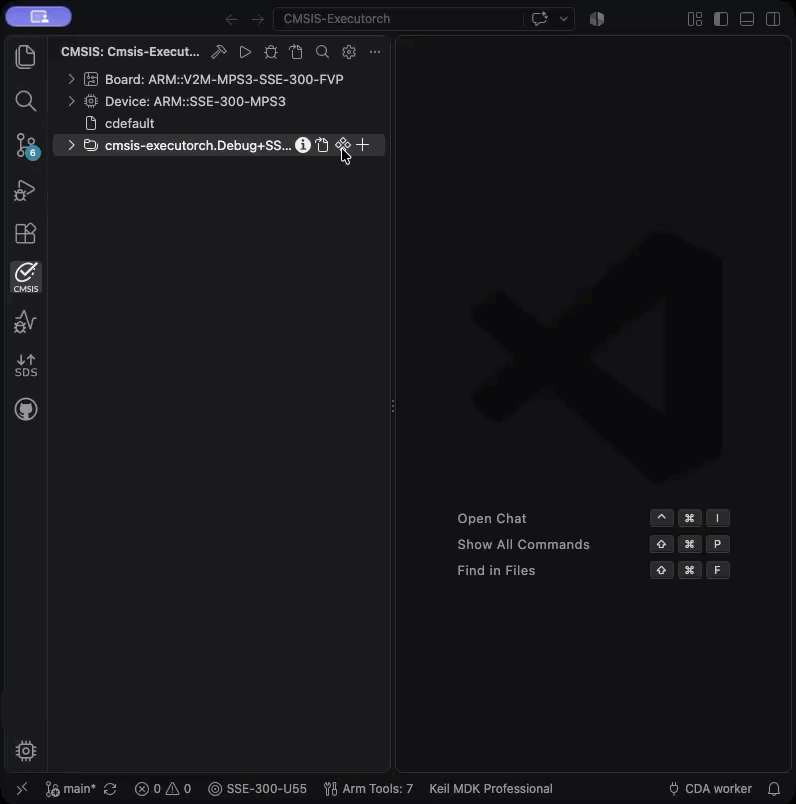796x804 pixels.
Task: Customize layout from title bar icon
Action: [x=695, y=19]
